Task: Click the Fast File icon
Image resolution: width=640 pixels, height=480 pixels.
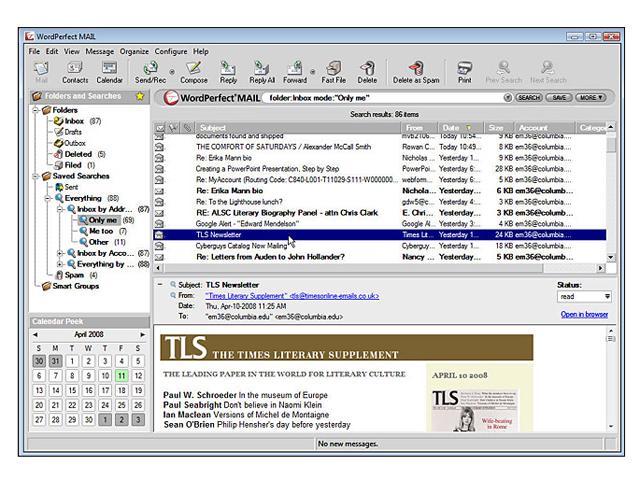Action: point(333,72)
